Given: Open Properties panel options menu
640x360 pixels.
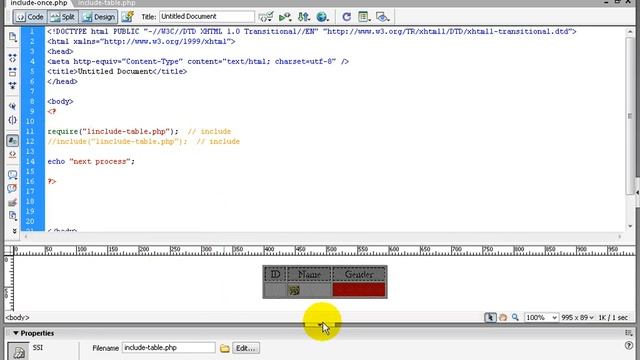Looking at the screenshot, I should tap(629, 333).
